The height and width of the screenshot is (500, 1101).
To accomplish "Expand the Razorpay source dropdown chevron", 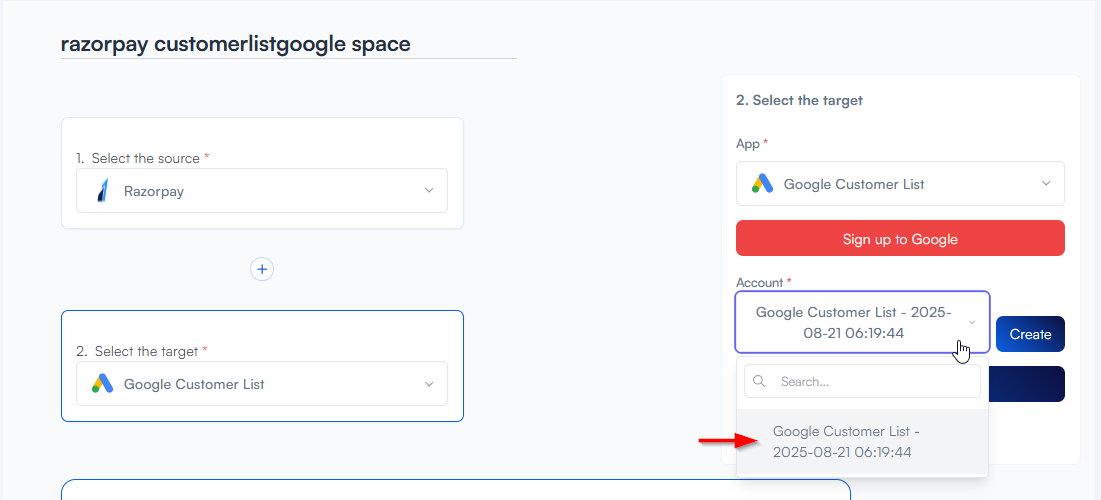I will click(429, 190).
